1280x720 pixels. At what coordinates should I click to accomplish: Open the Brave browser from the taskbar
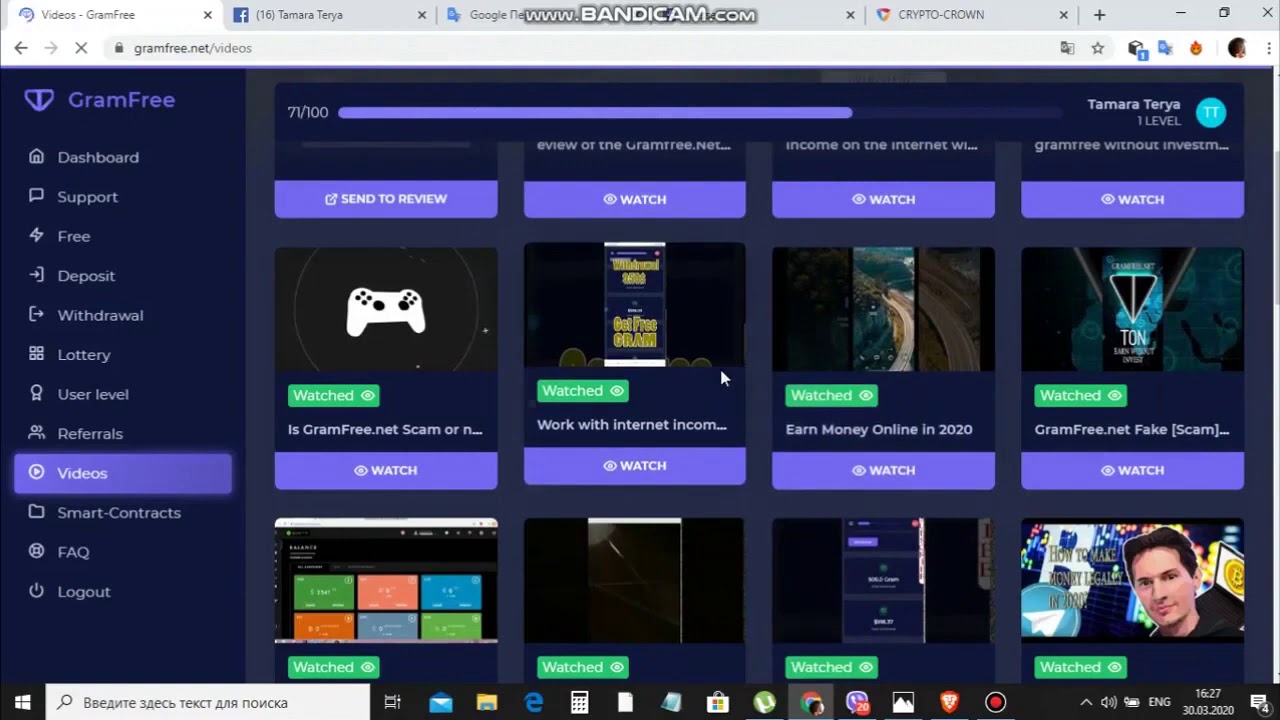(x=949, y=703)
